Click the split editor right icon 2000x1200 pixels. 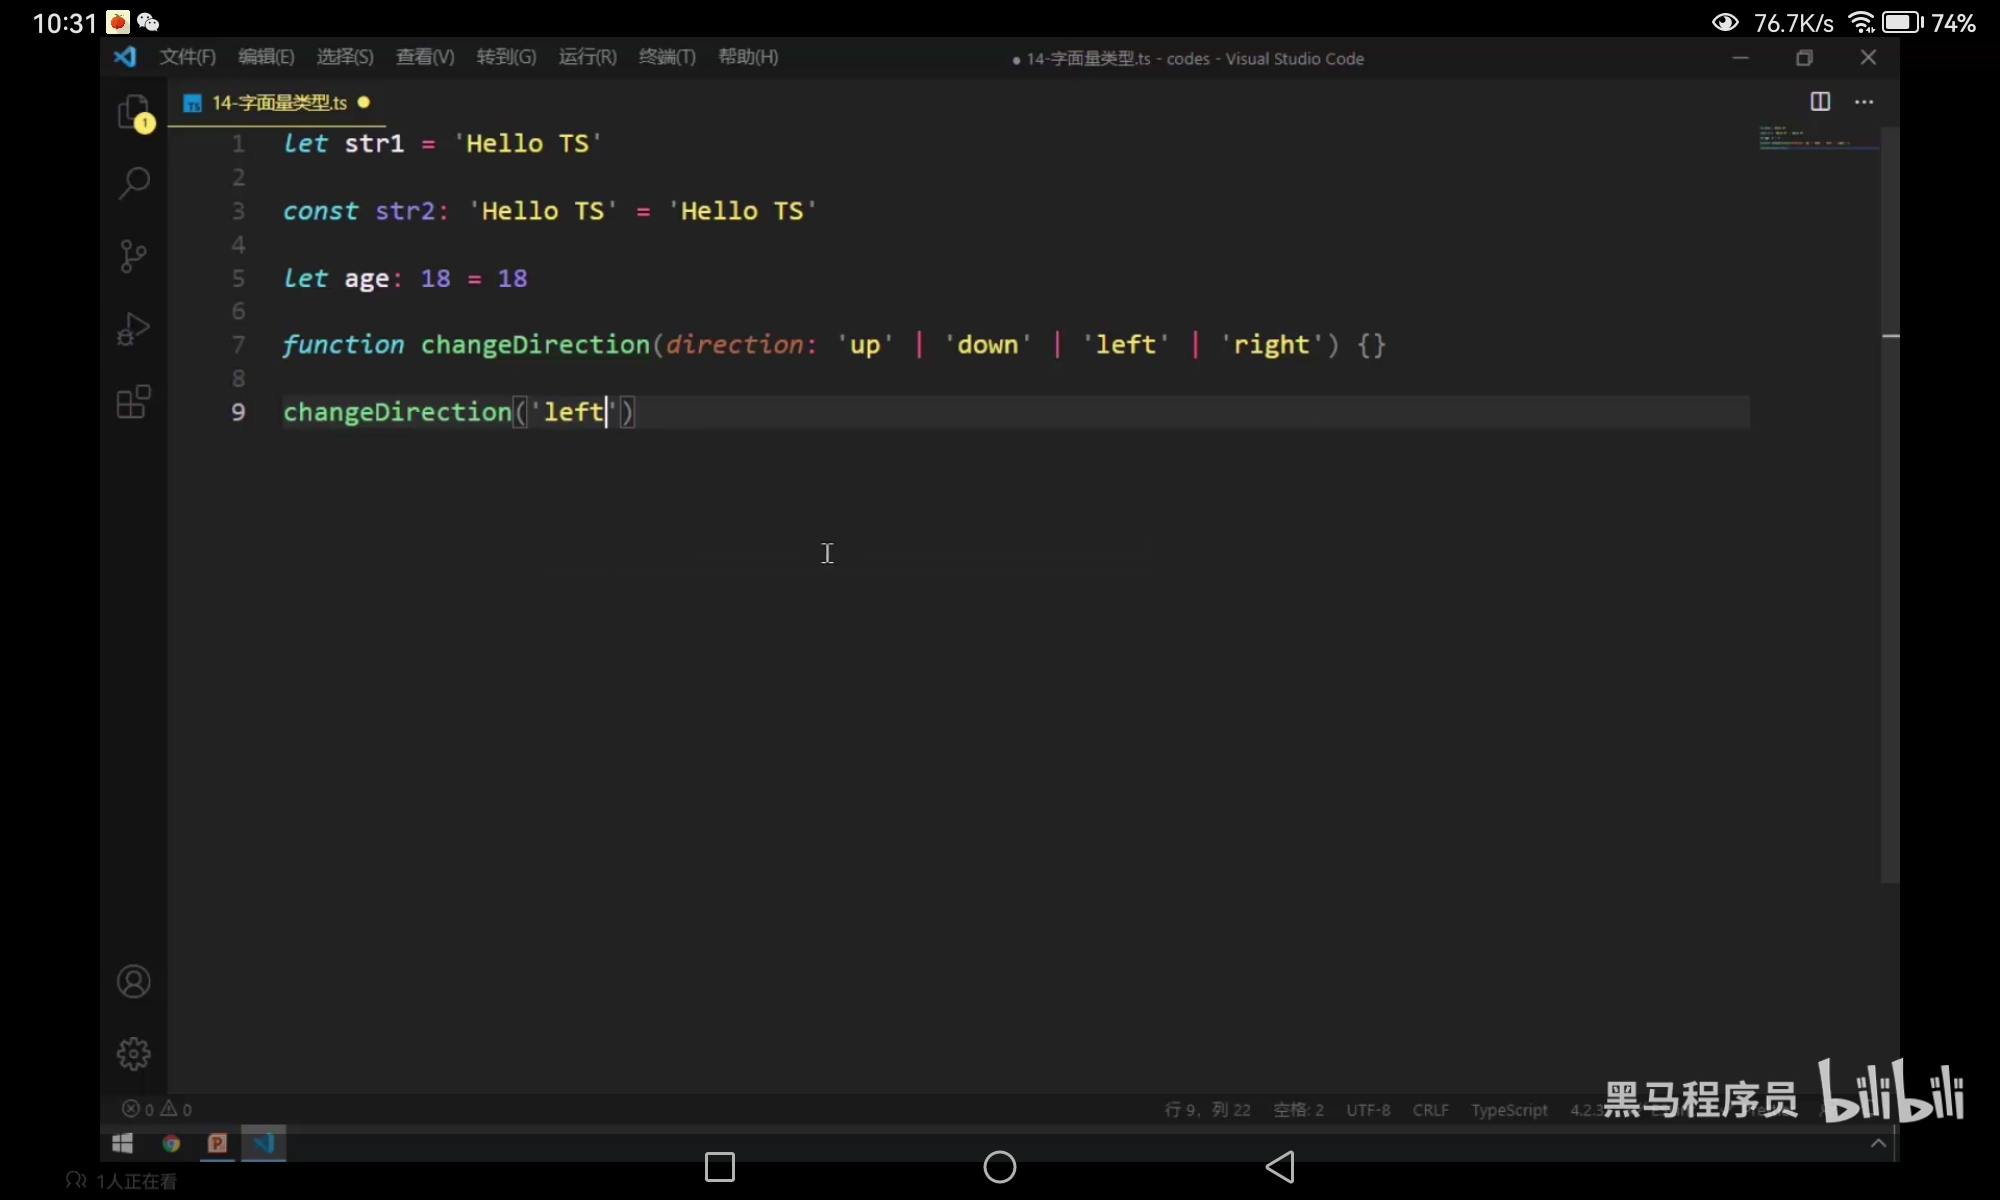click(x=1820, y=102)
